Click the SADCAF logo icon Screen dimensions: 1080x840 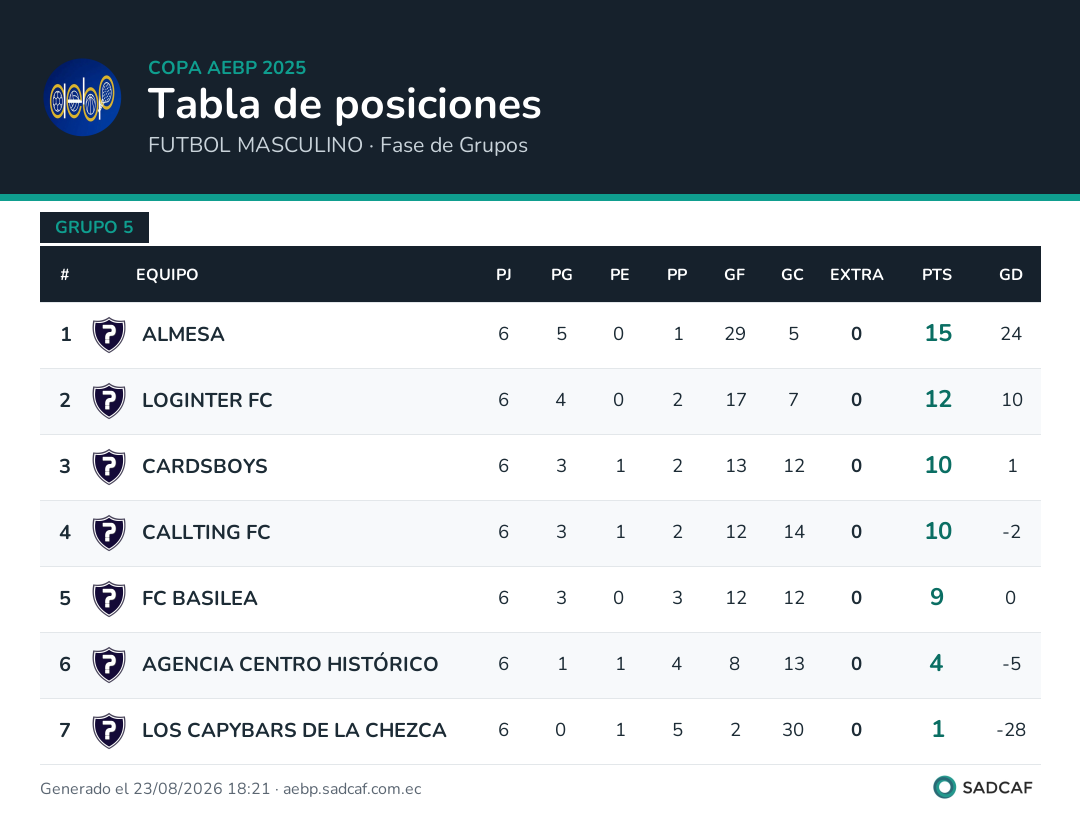pyautogui.click(x=944, y=787)
